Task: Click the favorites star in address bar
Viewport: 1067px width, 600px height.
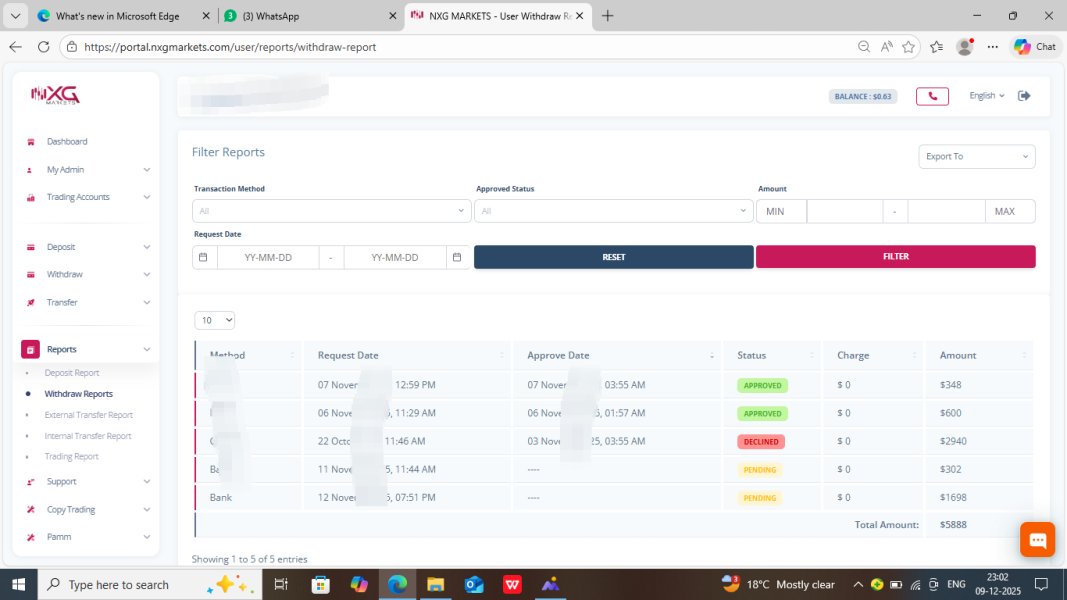Action: tap(908, 47)
